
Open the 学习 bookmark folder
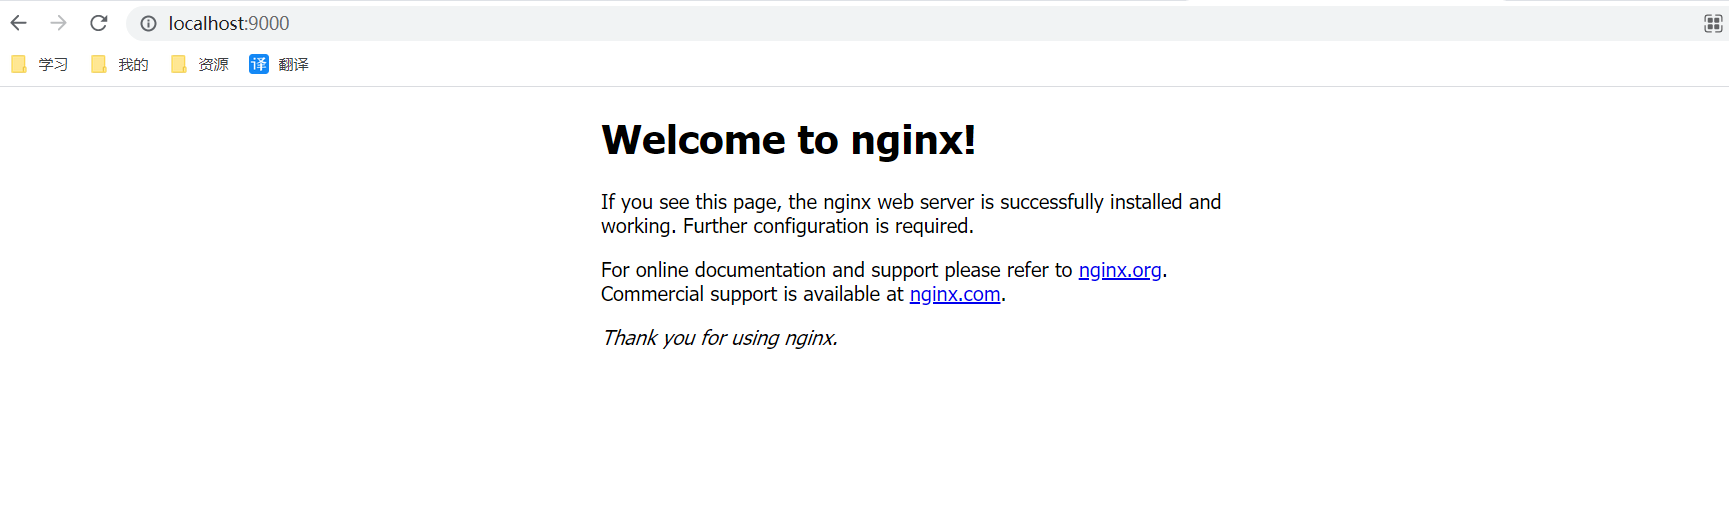tap(40, 64)
